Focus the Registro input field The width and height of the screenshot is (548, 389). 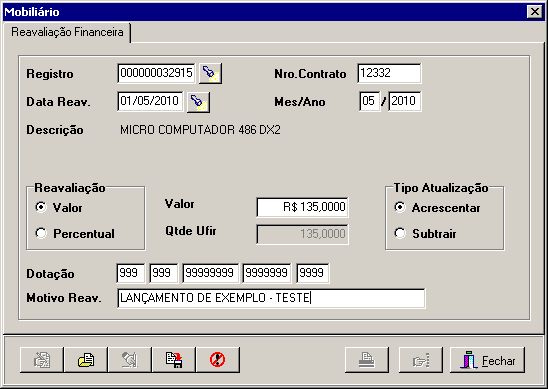point(156,73)
